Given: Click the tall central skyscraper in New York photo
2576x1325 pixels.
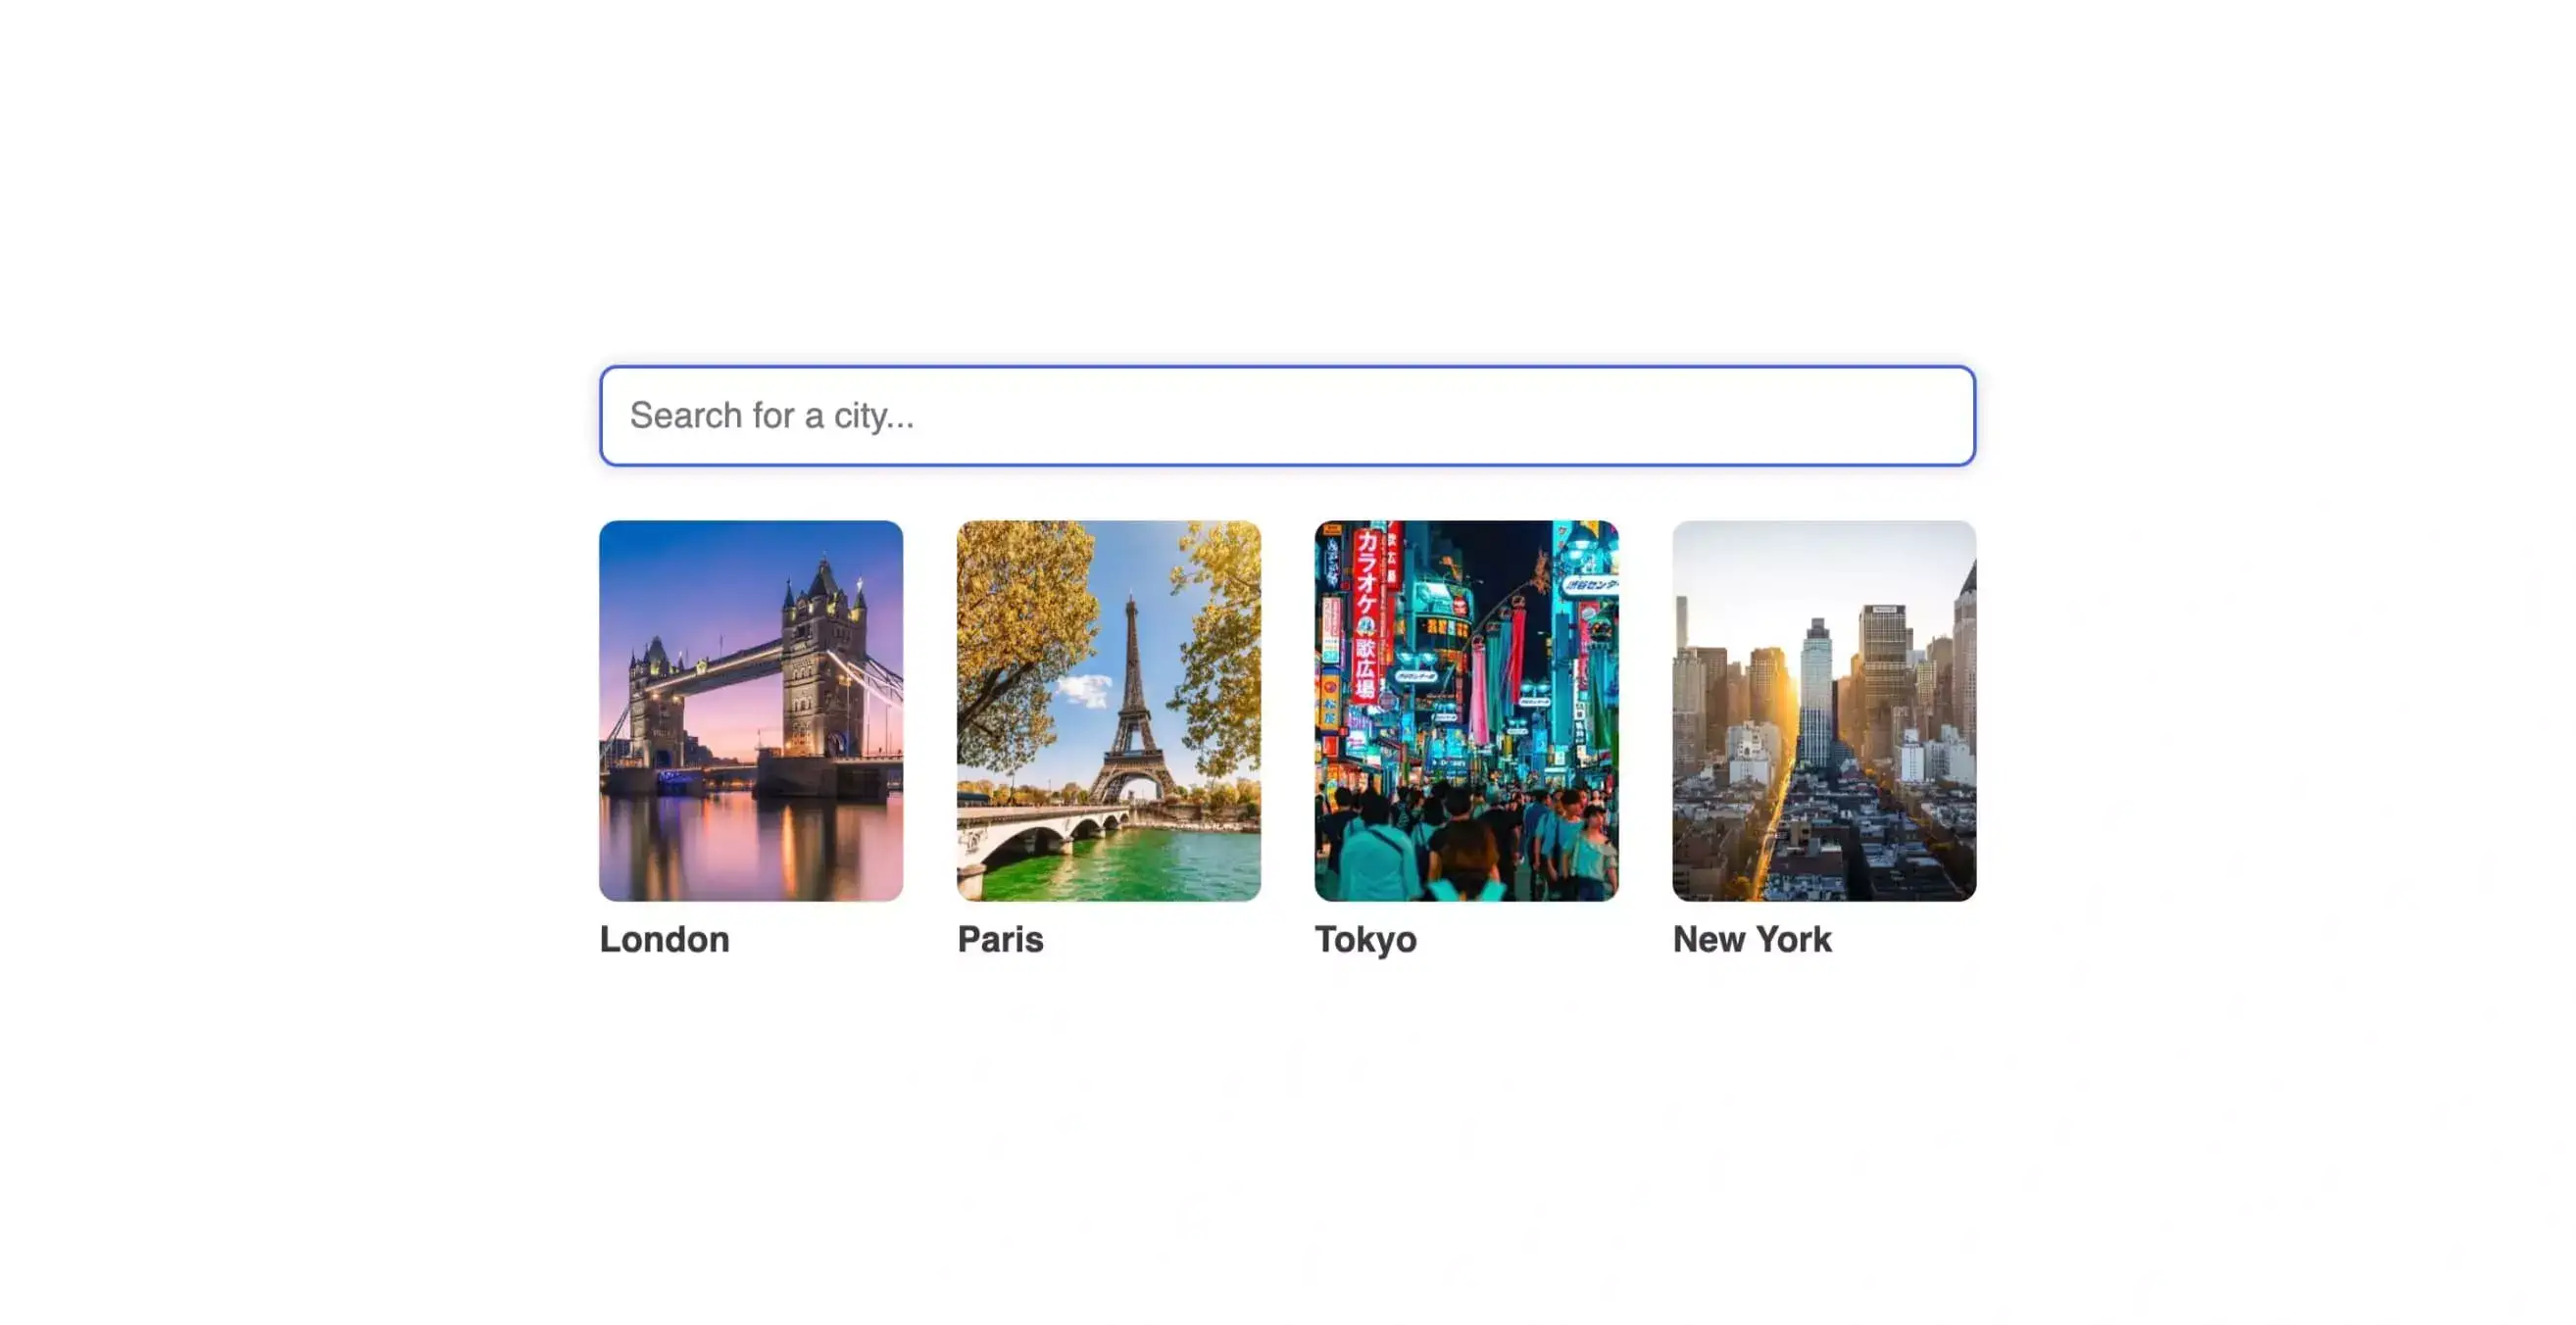Looking at the screenshot, I should [x=1816, y=690].
